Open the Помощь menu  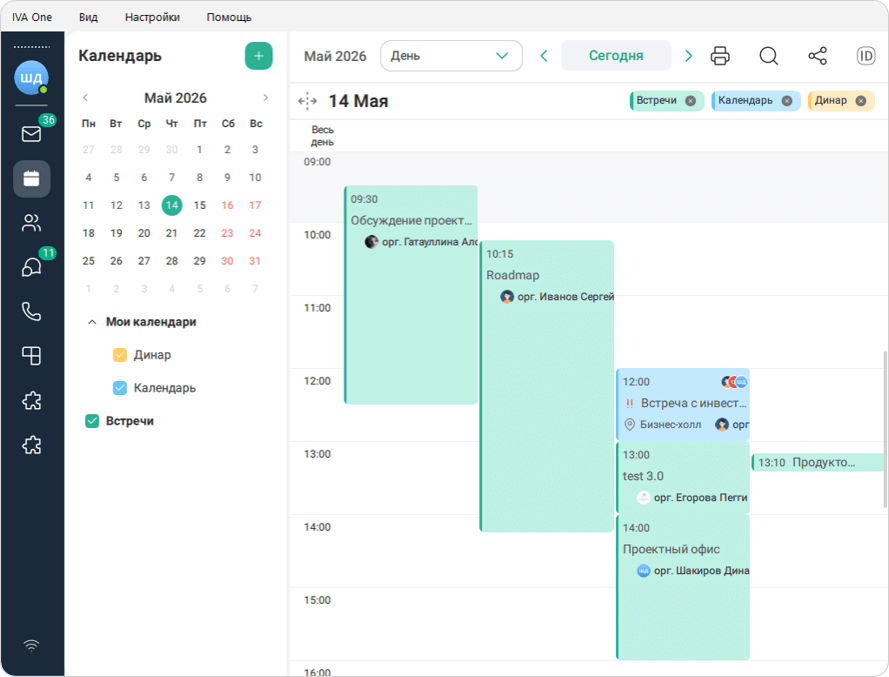point(229,17)
